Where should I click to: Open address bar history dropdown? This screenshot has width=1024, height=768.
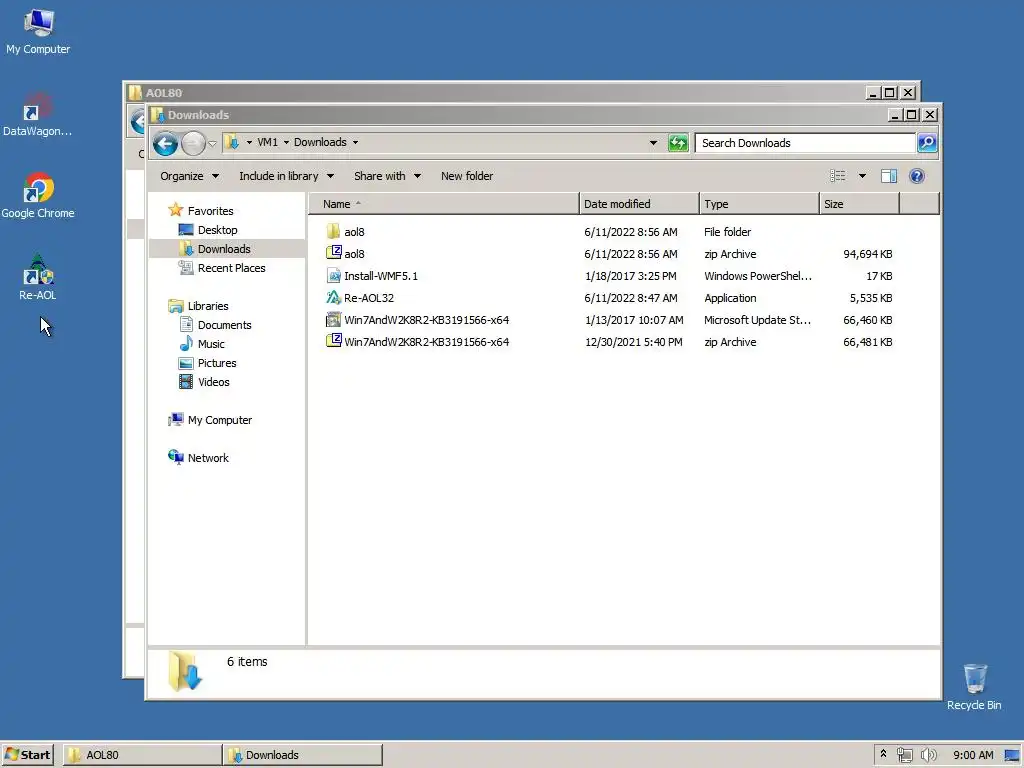click(x=653, y=142)
